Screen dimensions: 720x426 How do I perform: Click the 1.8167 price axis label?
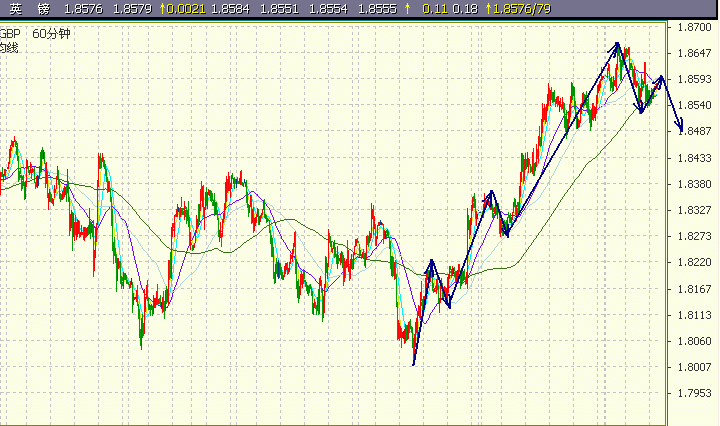coord(694,289)
